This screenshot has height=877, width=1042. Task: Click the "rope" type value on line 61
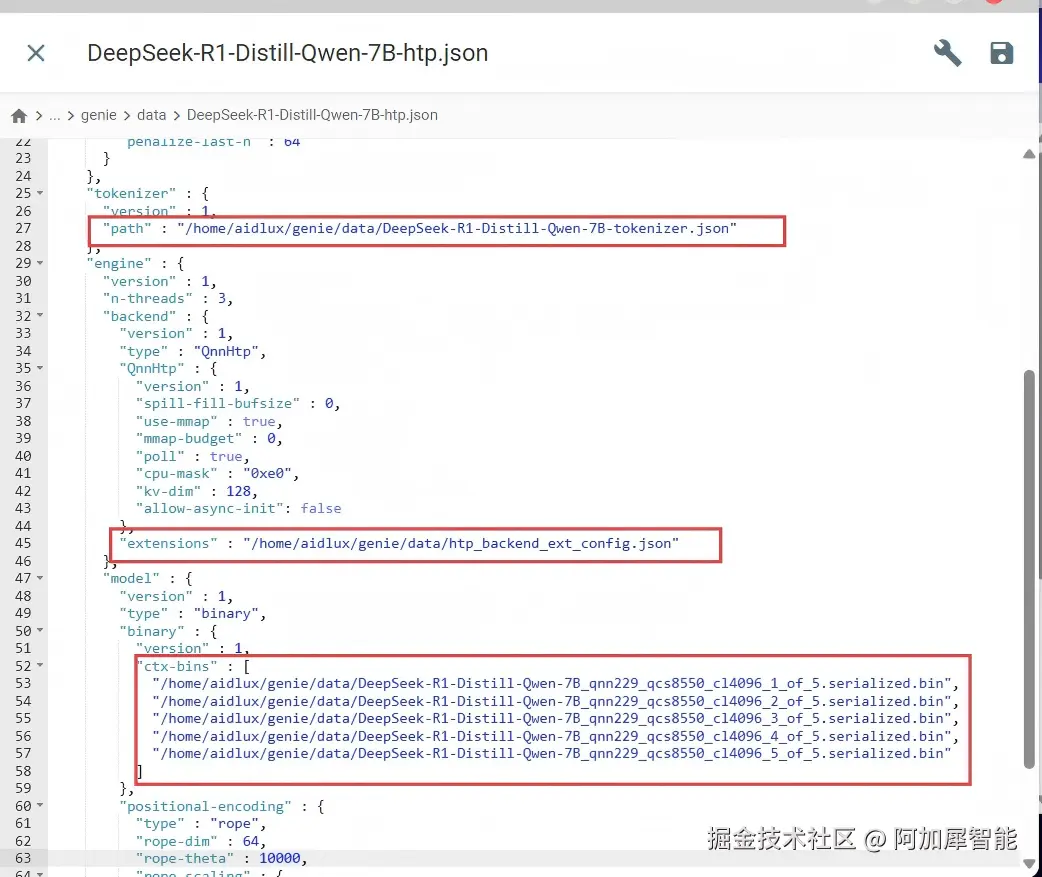pos(234,824)
